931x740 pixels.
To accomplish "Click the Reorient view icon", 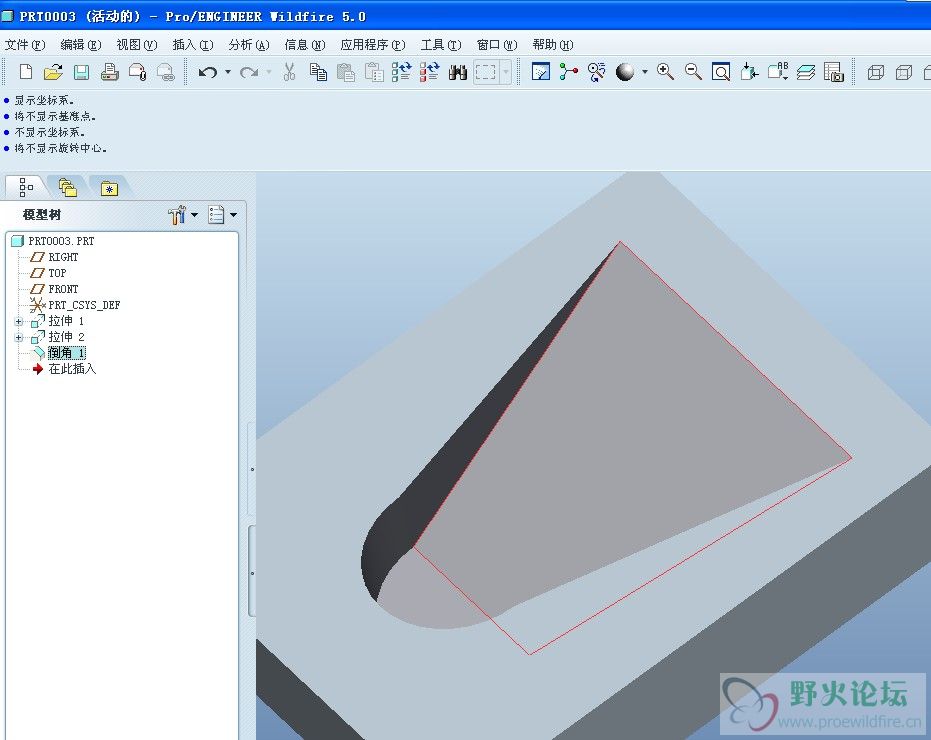I will point(749,72).
